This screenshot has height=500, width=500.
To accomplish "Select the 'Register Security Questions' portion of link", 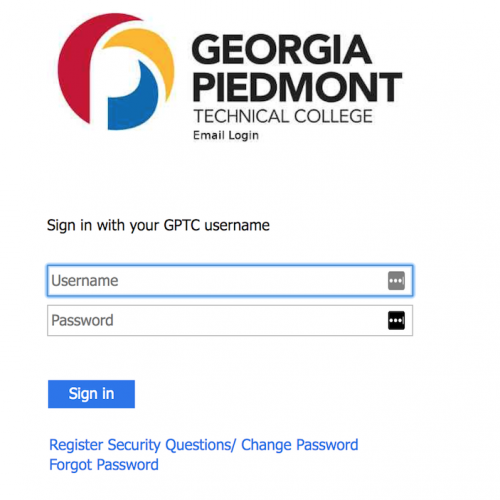I will (140, 445).
